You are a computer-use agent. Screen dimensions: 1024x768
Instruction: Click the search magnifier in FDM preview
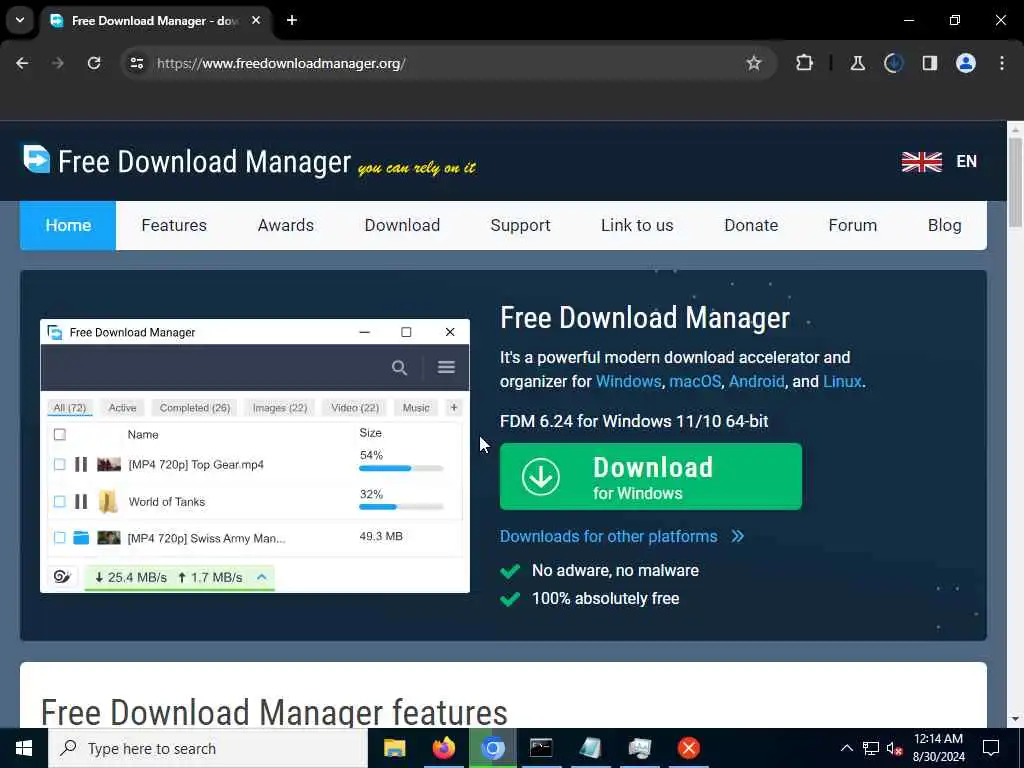(399, 368)
